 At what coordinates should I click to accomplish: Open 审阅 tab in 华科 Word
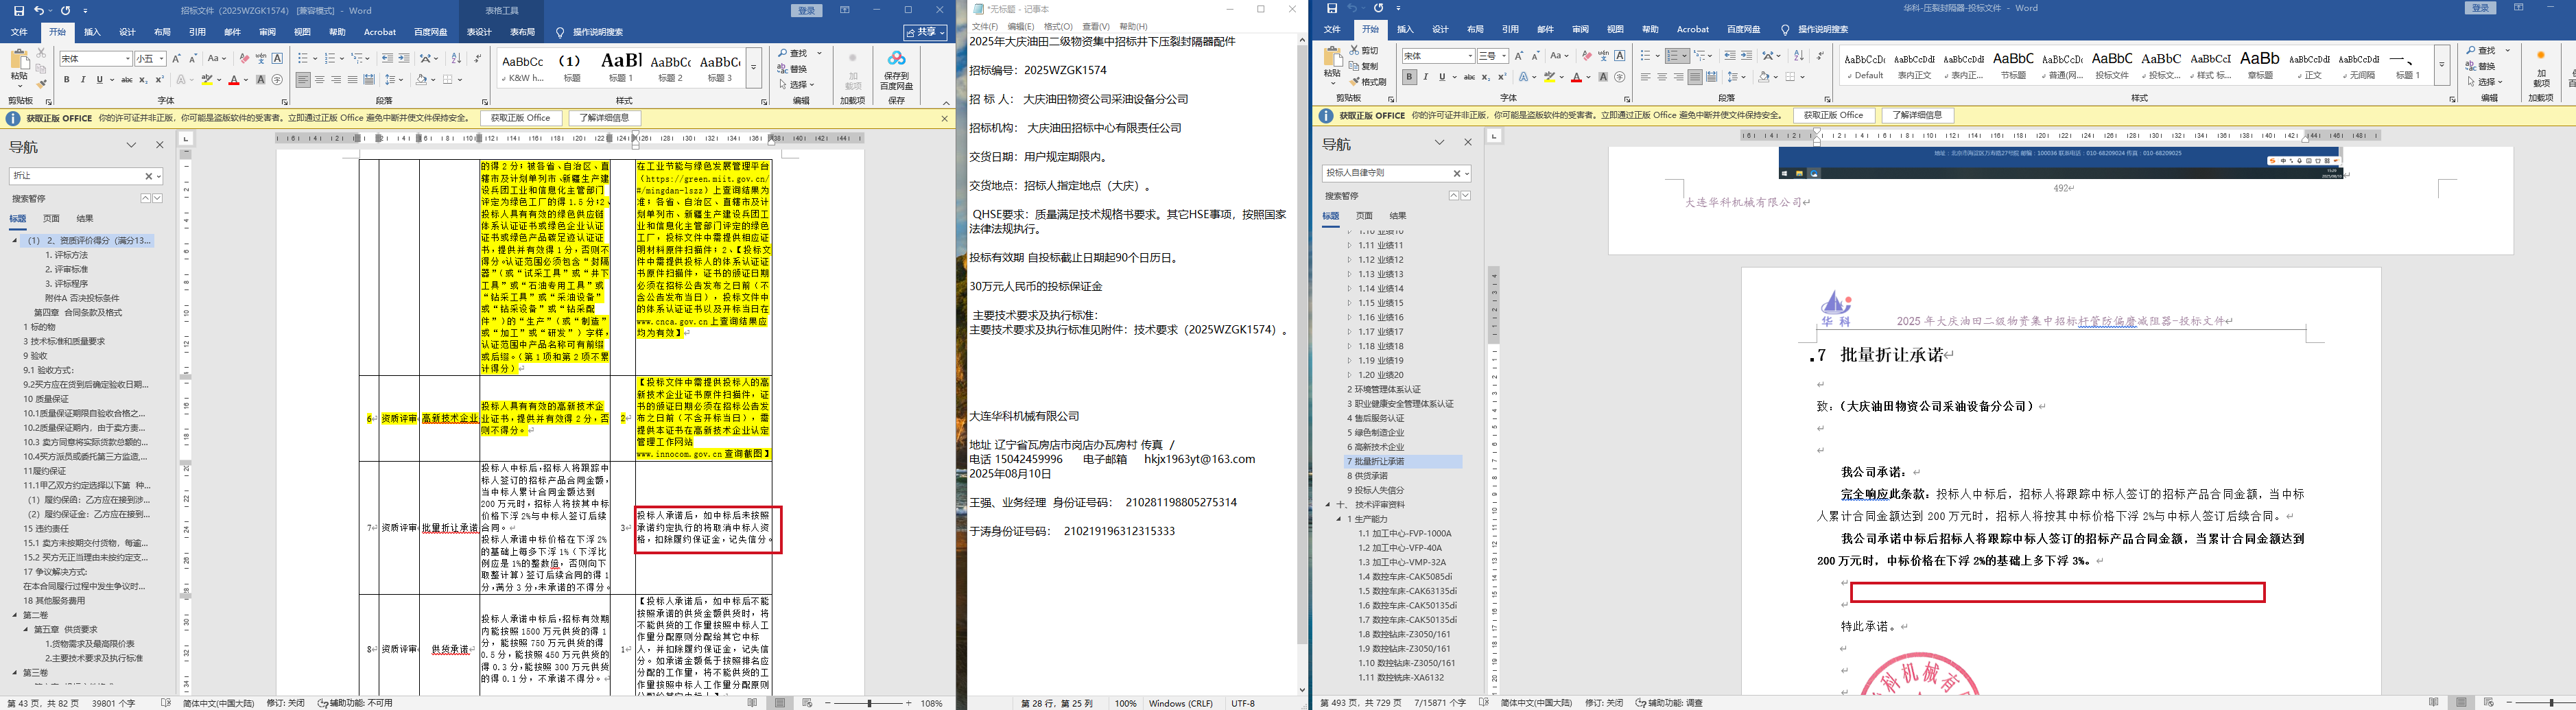(x=1580, y=30)
